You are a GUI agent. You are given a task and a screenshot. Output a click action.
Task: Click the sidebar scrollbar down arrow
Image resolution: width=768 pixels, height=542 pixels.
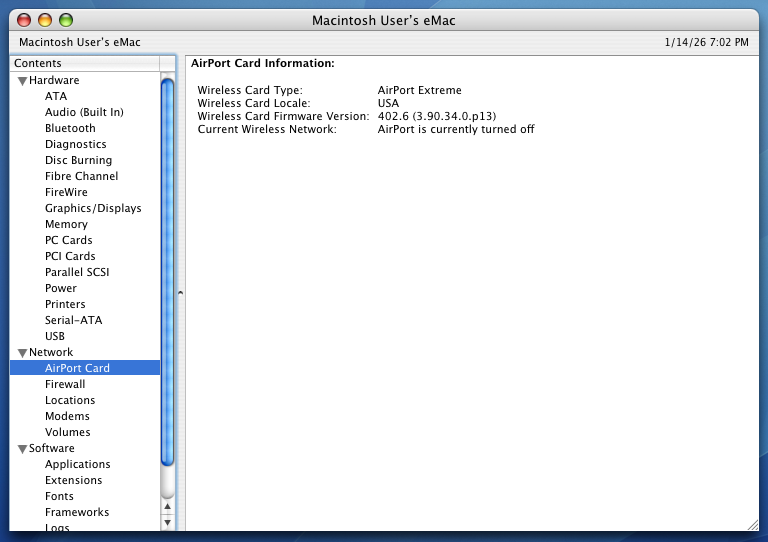168,522
